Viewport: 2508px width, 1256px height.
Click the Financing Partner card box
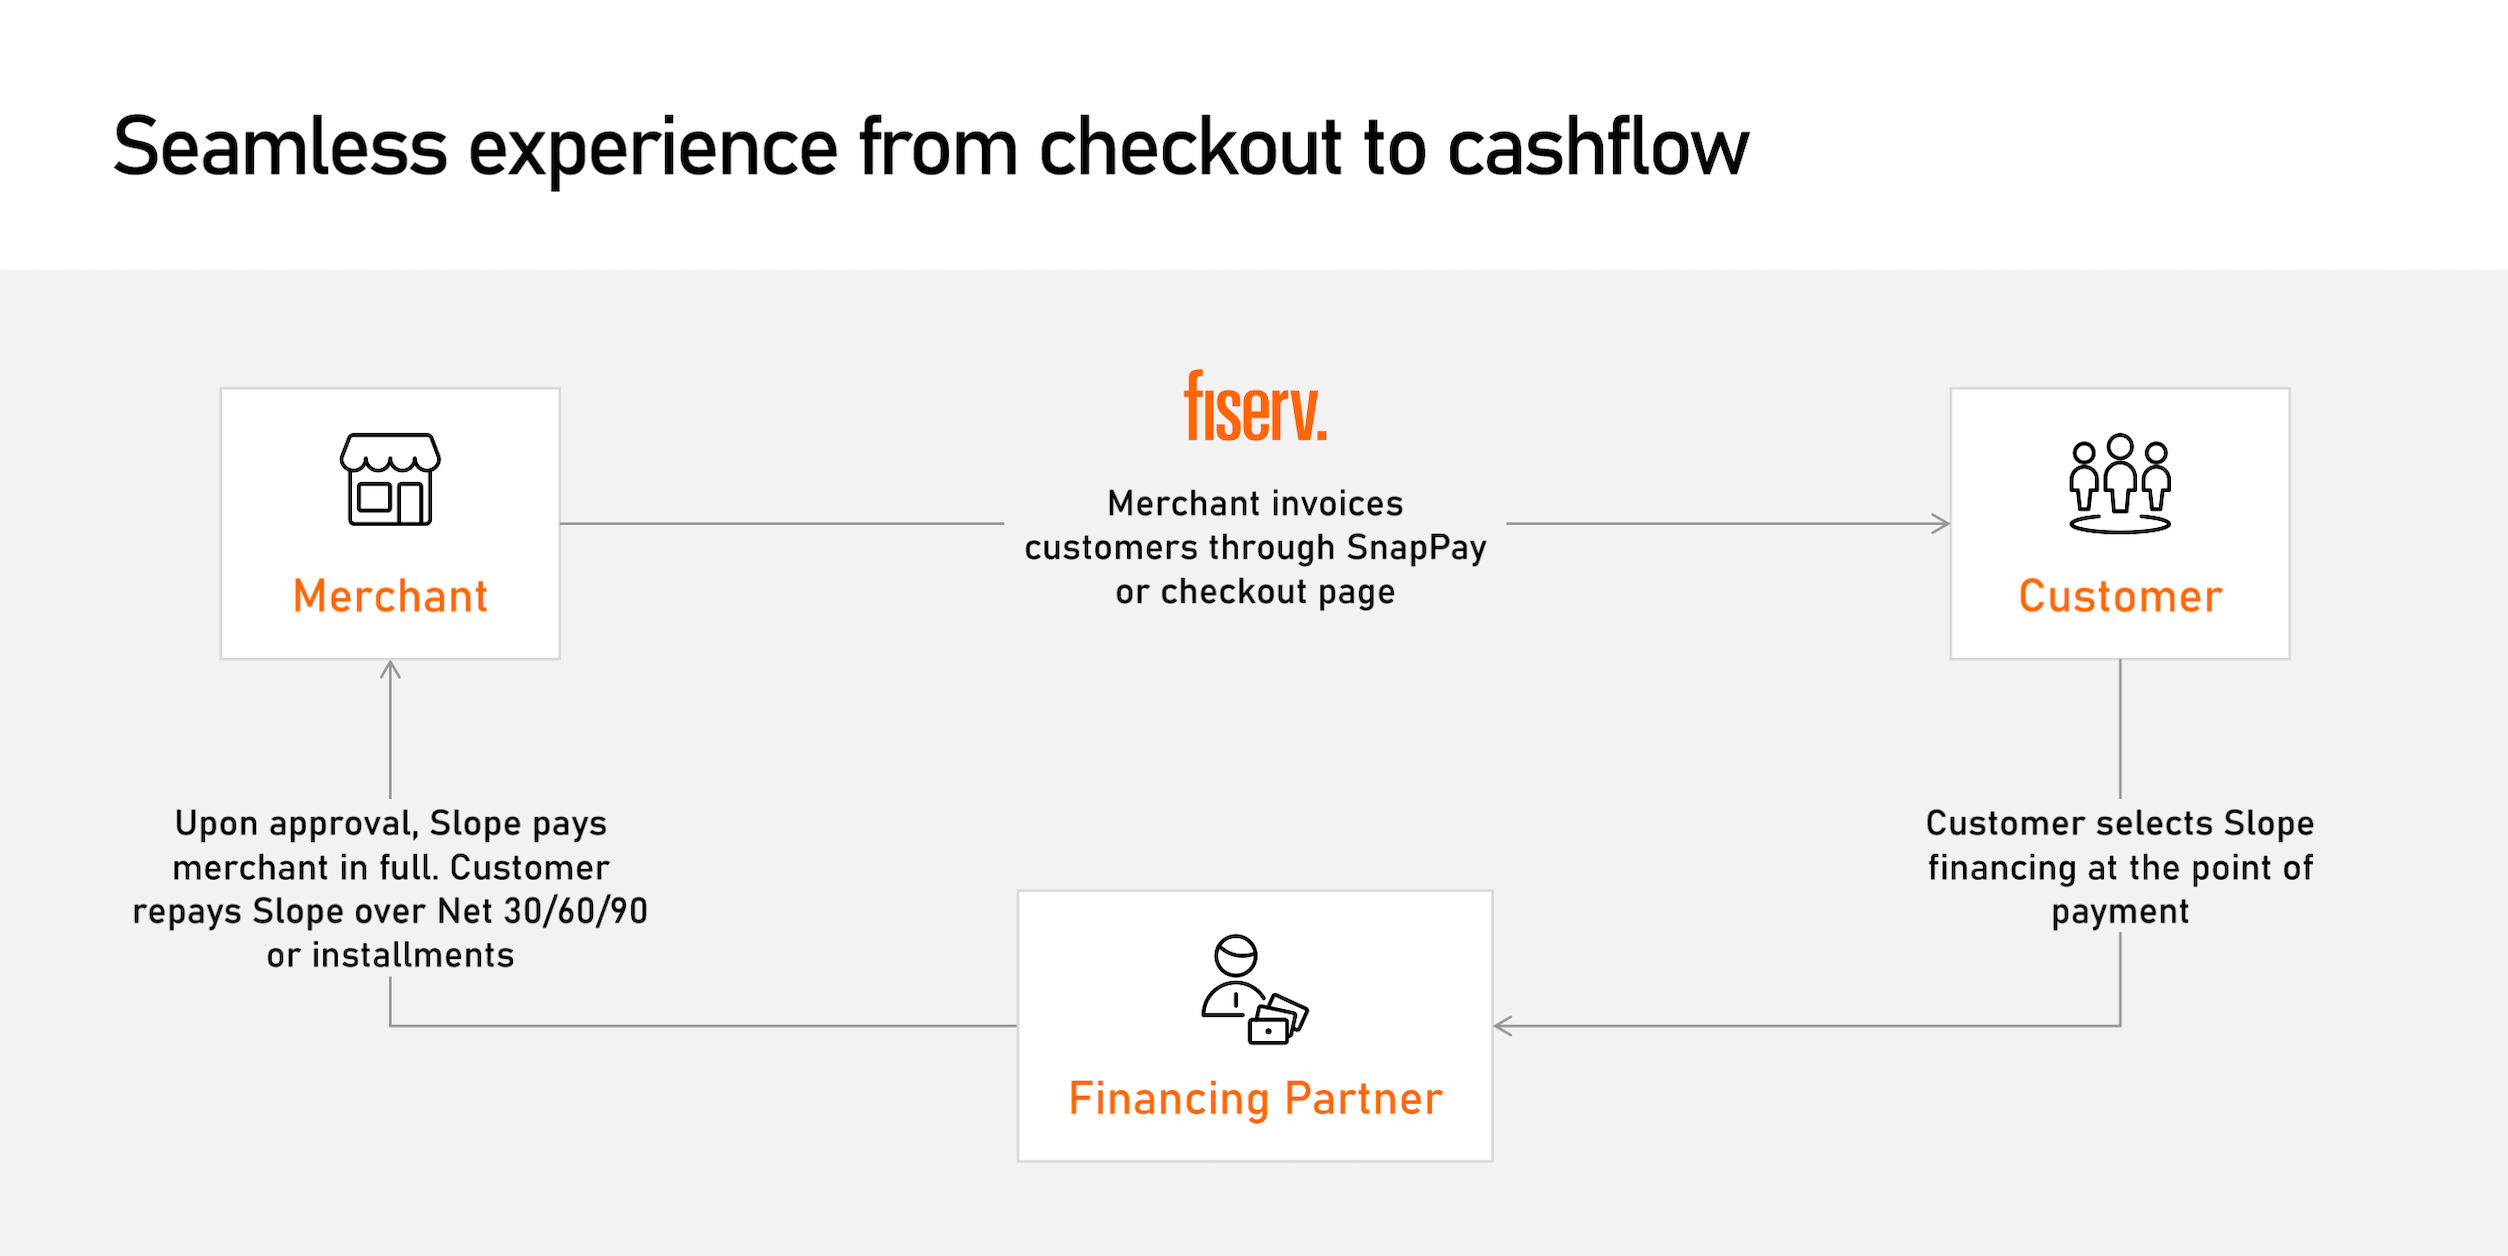[x=1255, y=1025]
